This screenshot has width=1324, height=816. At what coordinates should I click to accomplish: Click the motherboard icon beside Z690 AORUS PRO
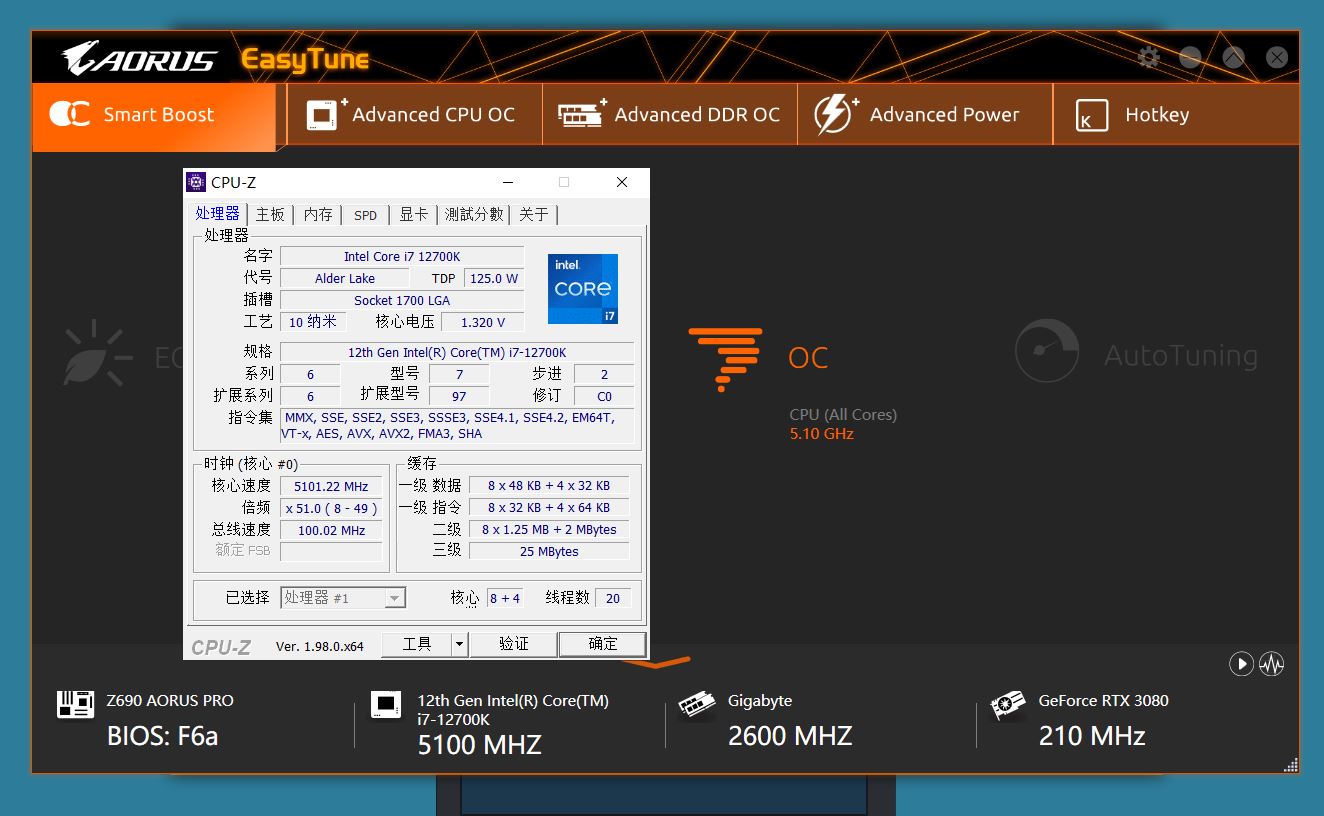pyautogui.click(x=75, y=704)
